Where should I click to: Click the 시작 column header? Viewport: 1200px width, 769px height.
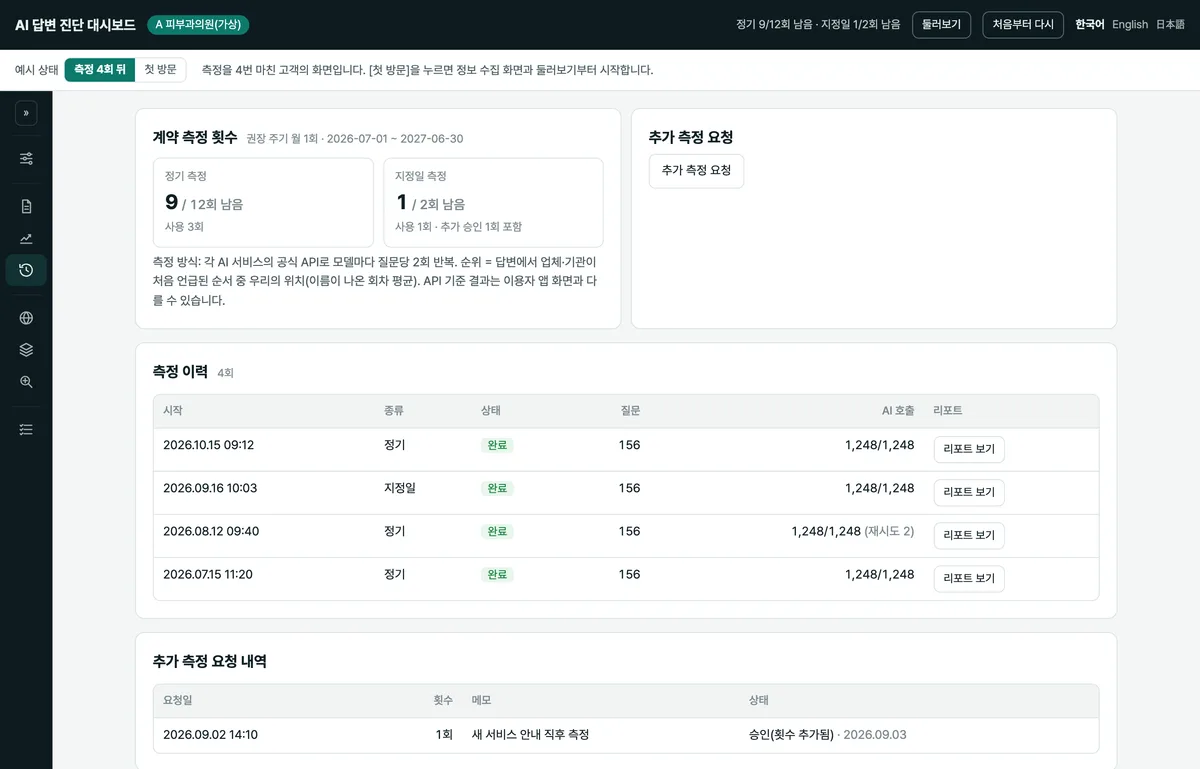[173, 411]
